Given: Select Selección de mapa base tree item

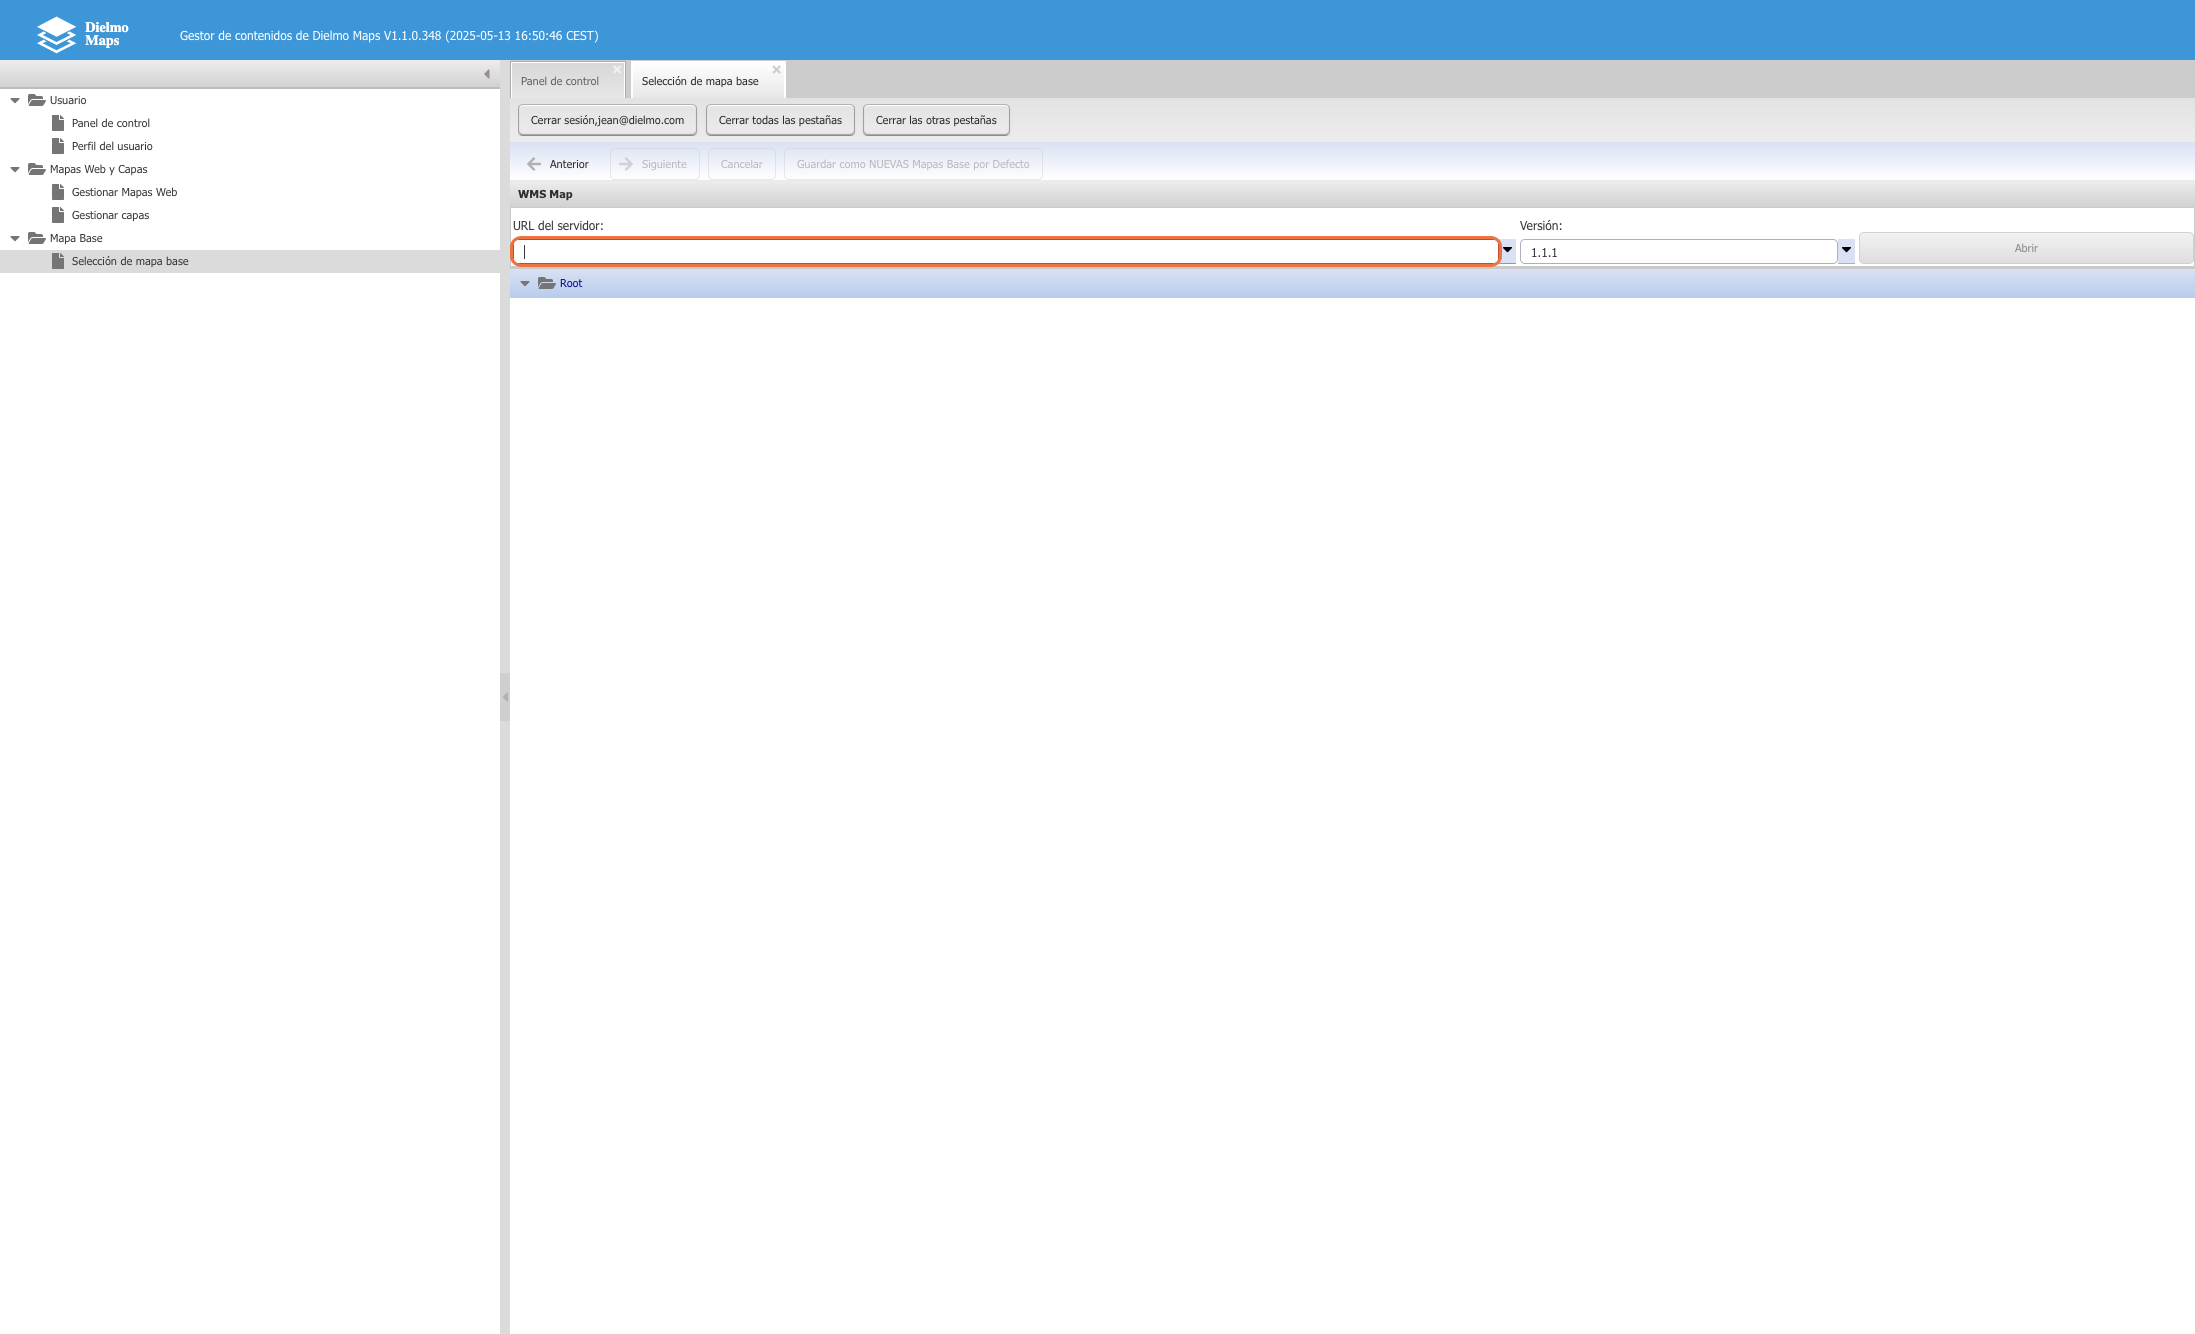Looking at the screenshot, I should coord(250,261).
